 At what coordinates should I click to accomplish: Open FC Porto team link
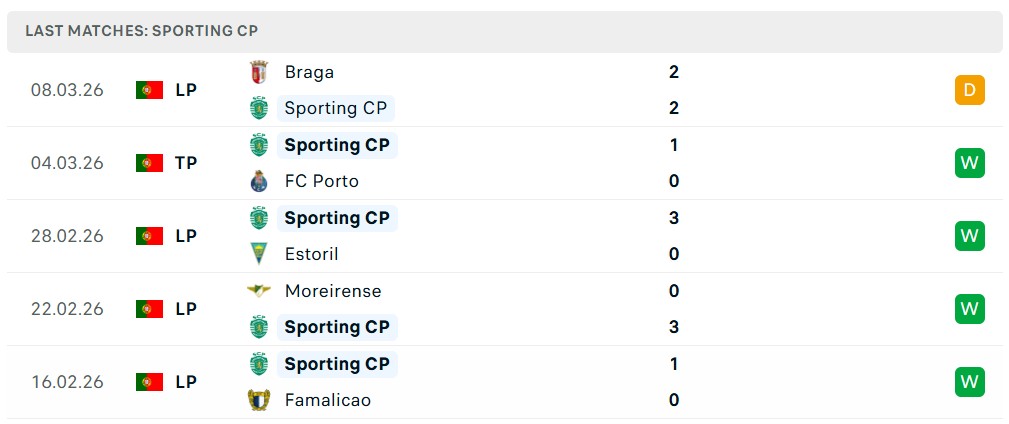[x=321, y=181]
